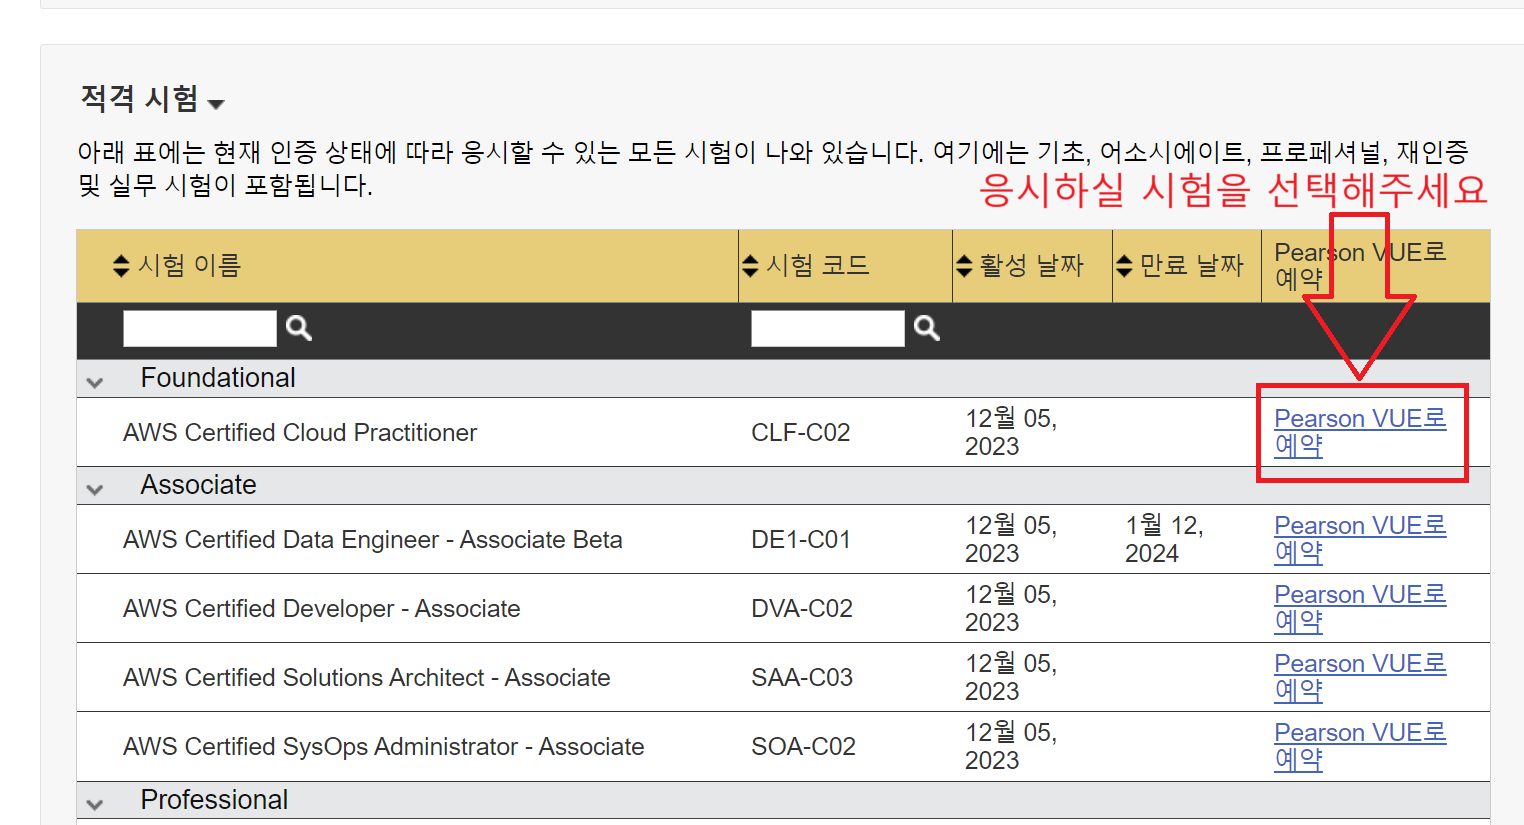Screen dimensions: 1524x825
Task: Sort table by 시험 이름 column arrows
Action: tap(121, 265)
